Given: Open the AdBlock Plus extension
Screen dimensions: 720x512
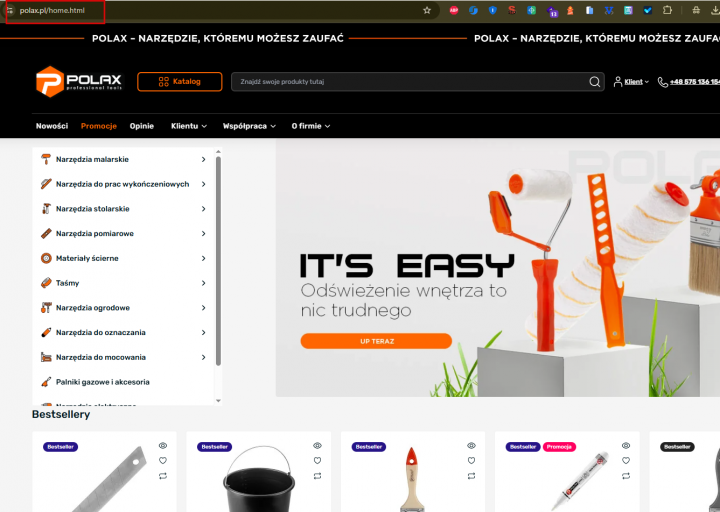Looking at the screenshot, I should 454,10.
